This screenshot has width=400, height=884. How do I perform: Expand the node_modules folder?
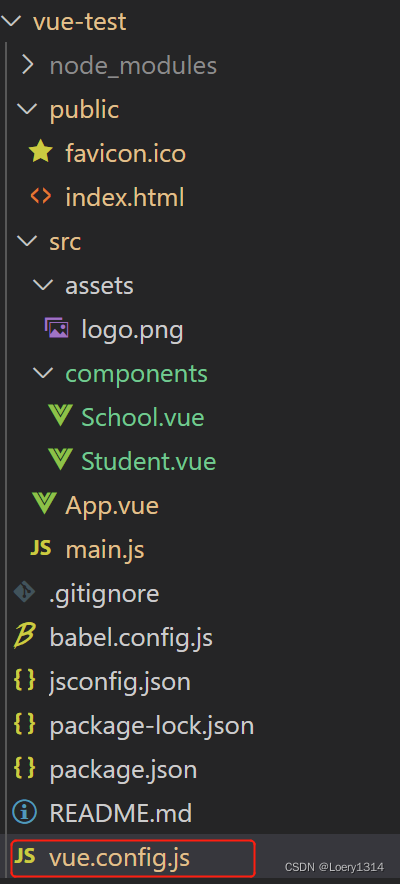[27, 65]
